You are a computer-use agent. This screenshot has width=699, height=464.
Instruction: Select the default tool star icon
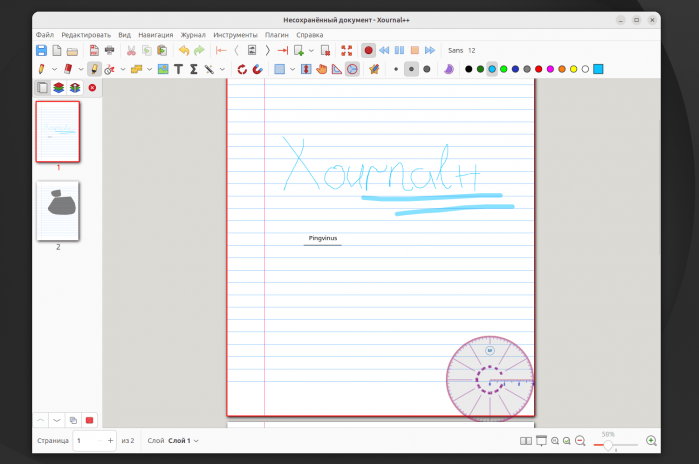click(374, 69)
